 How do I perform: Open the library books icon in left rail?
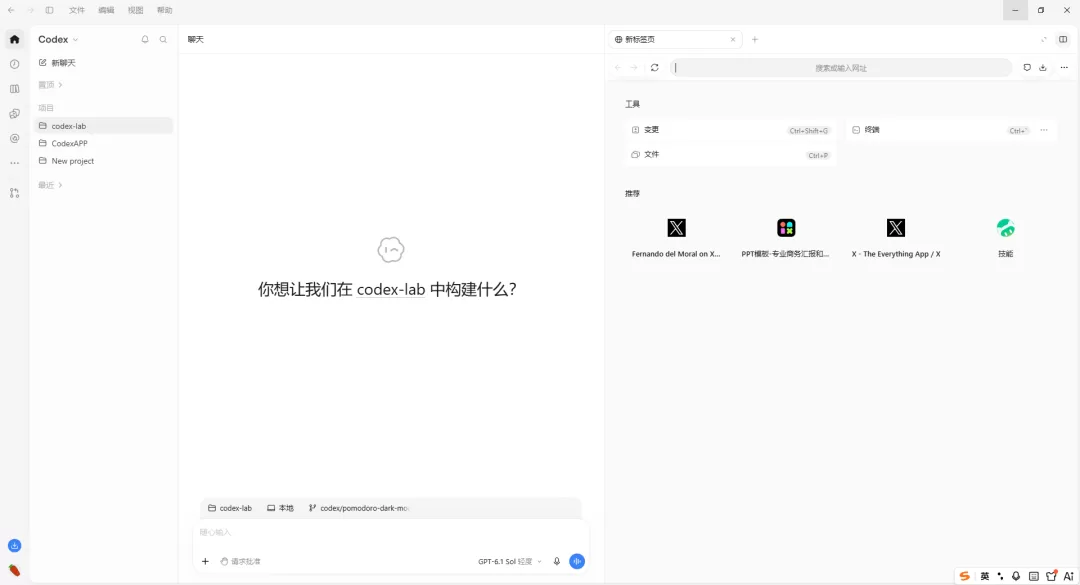[x=14, y=89]
